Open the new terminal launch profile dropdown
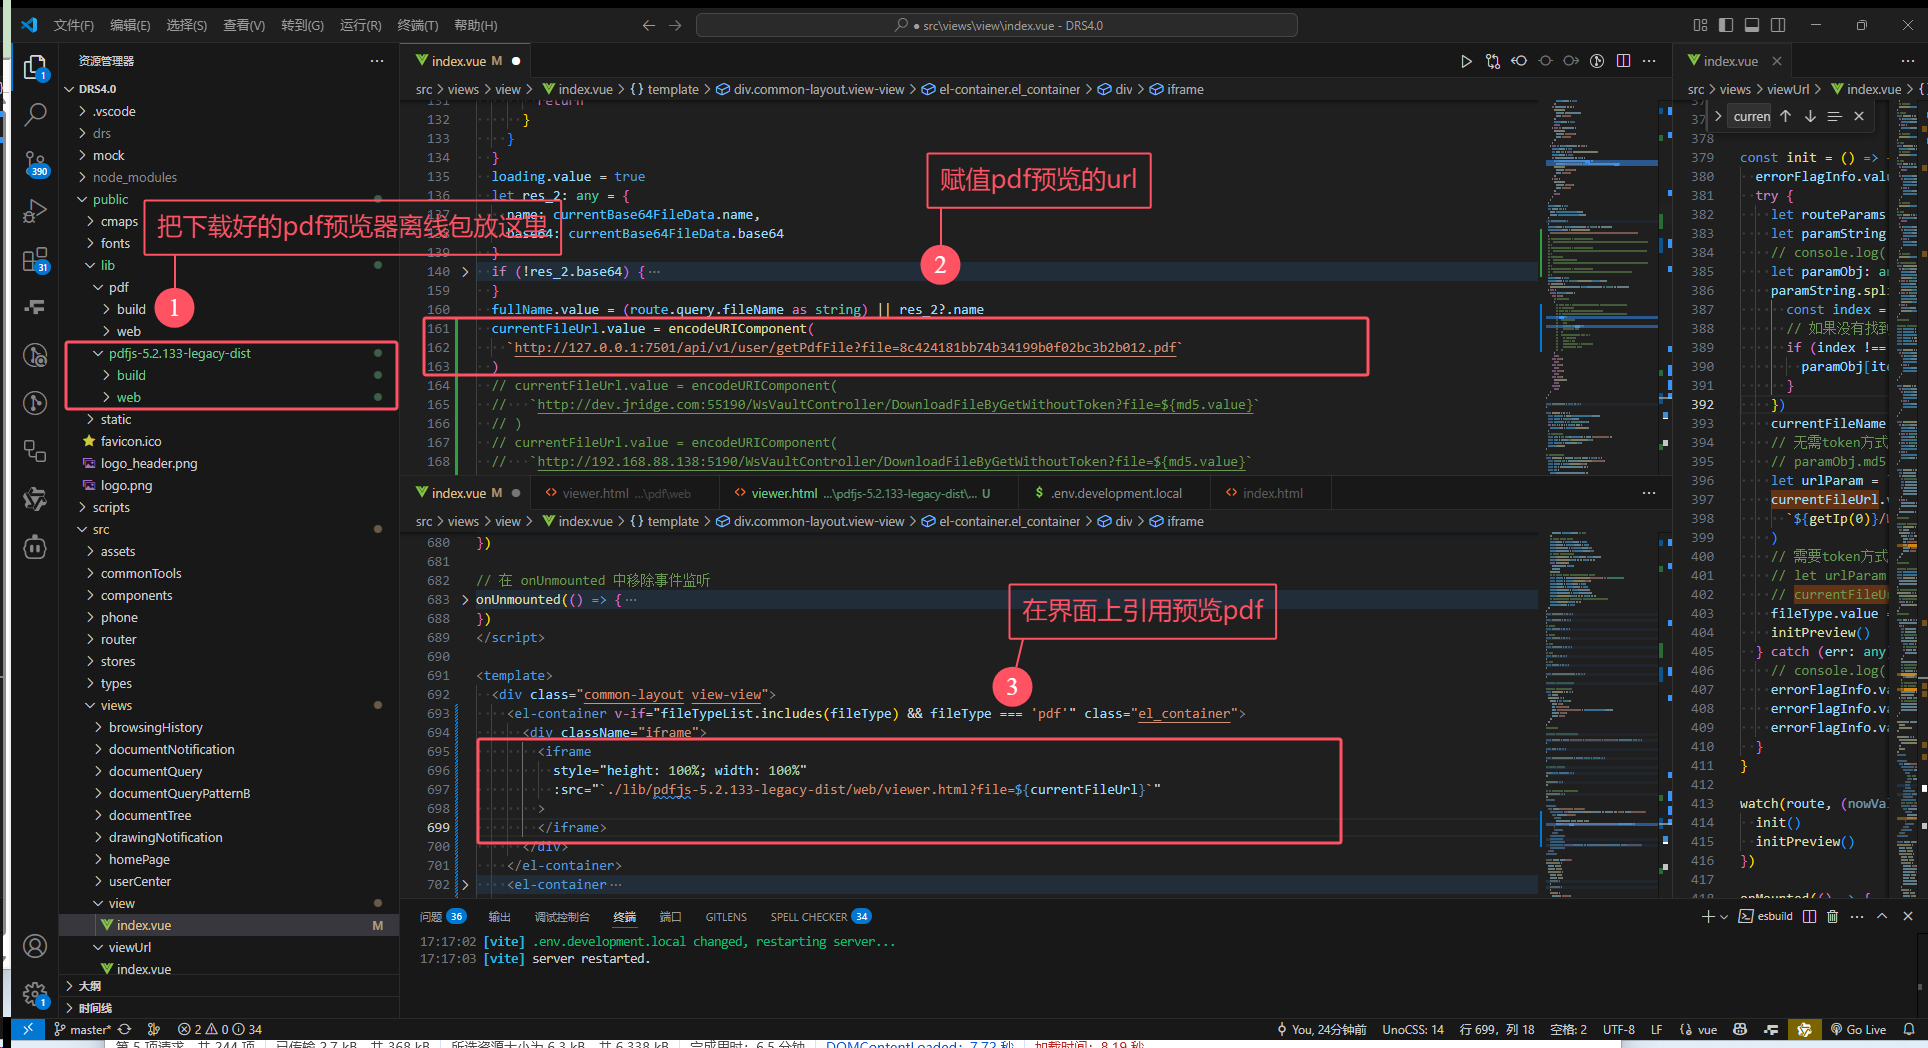 coord(1724,916)
